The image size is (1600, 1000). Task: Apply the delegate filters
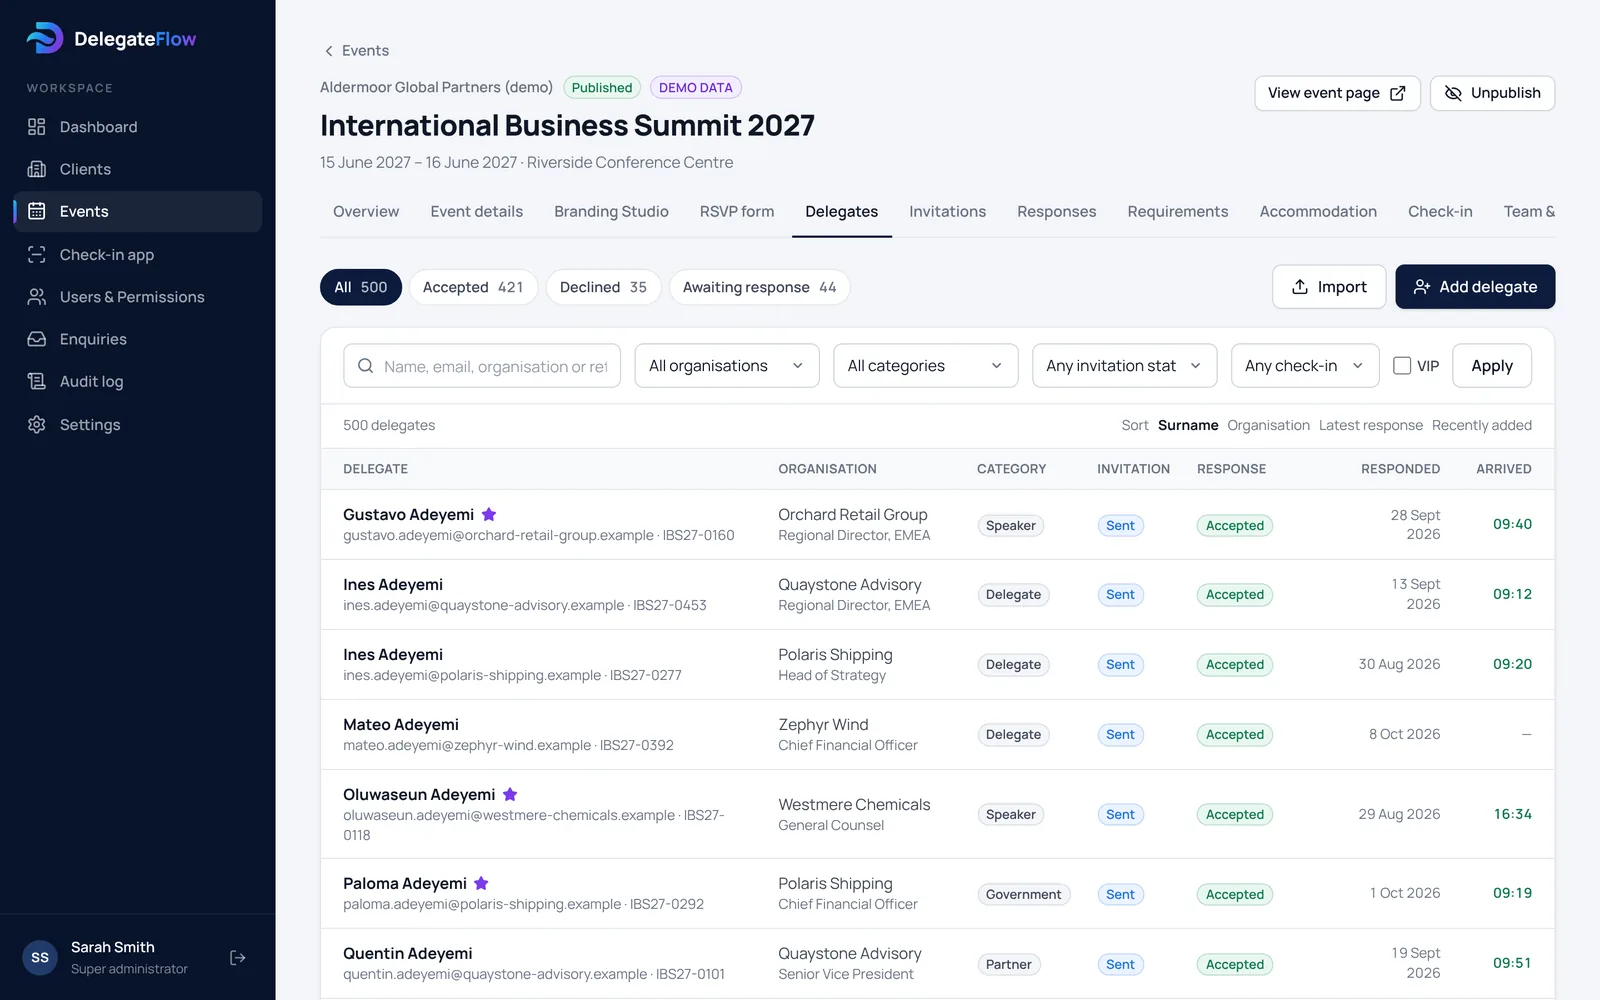(1491, 366)
